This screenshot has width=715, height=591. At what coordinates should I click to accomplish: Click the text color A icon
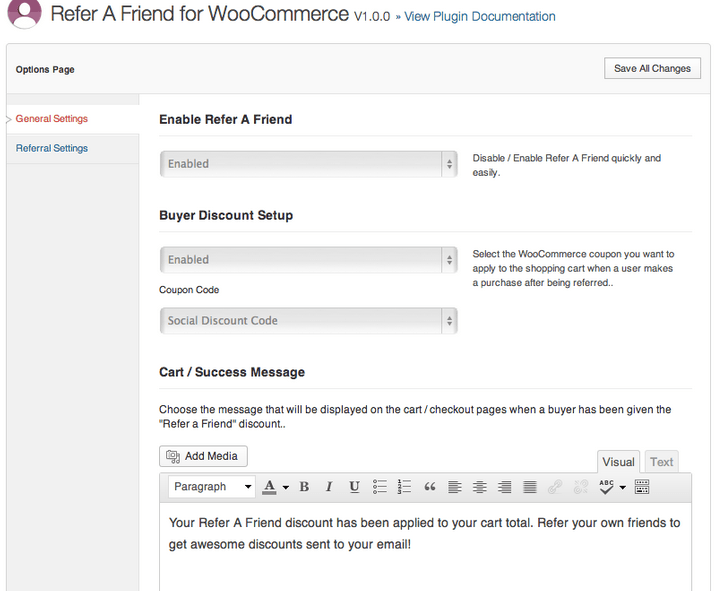[x=269, y=487]
